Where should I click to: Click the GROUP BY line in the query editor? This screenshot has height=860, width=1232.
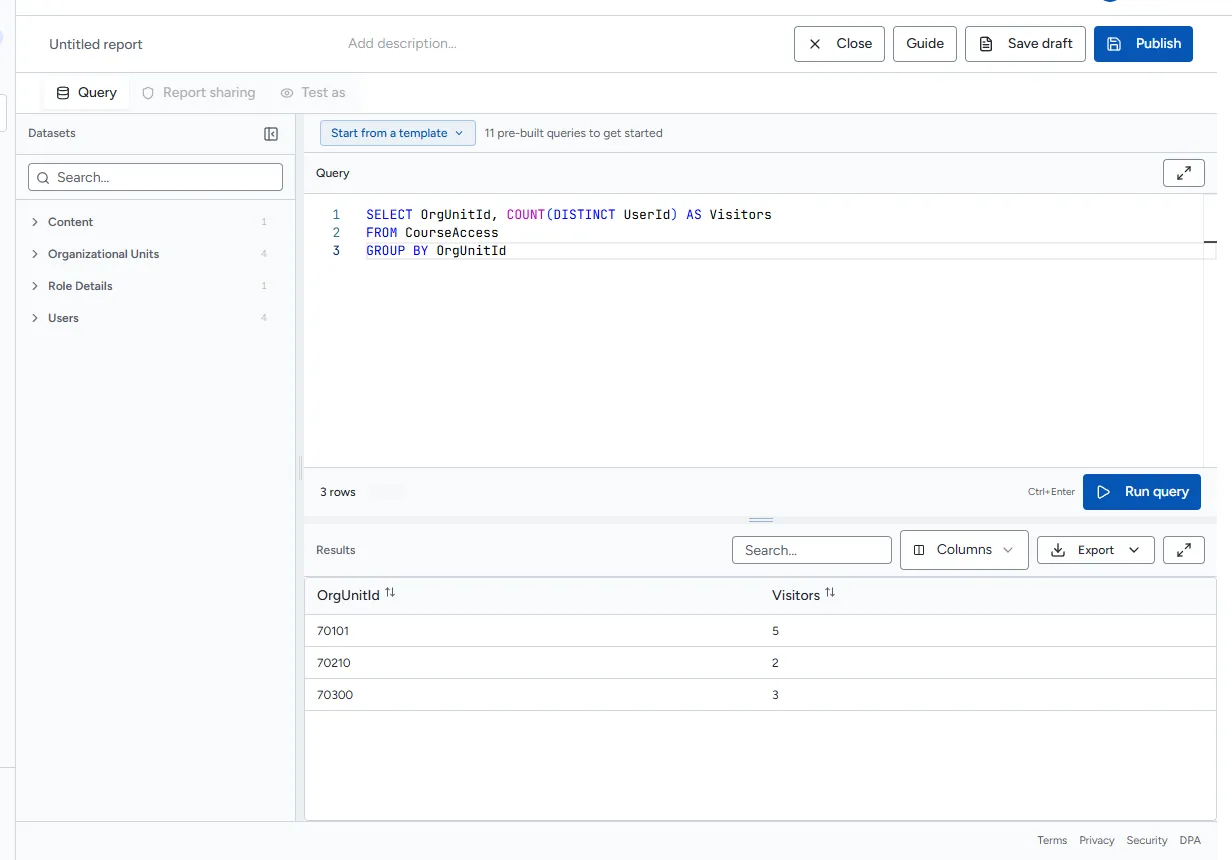(436, 251)
